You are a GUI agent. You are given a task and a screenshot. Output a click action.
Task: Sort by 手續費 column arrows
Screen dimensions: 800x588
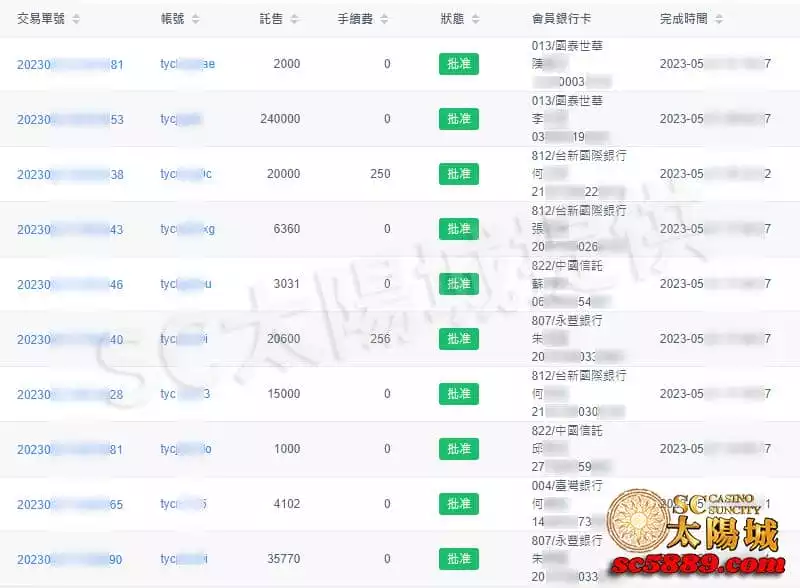[384, 19]
